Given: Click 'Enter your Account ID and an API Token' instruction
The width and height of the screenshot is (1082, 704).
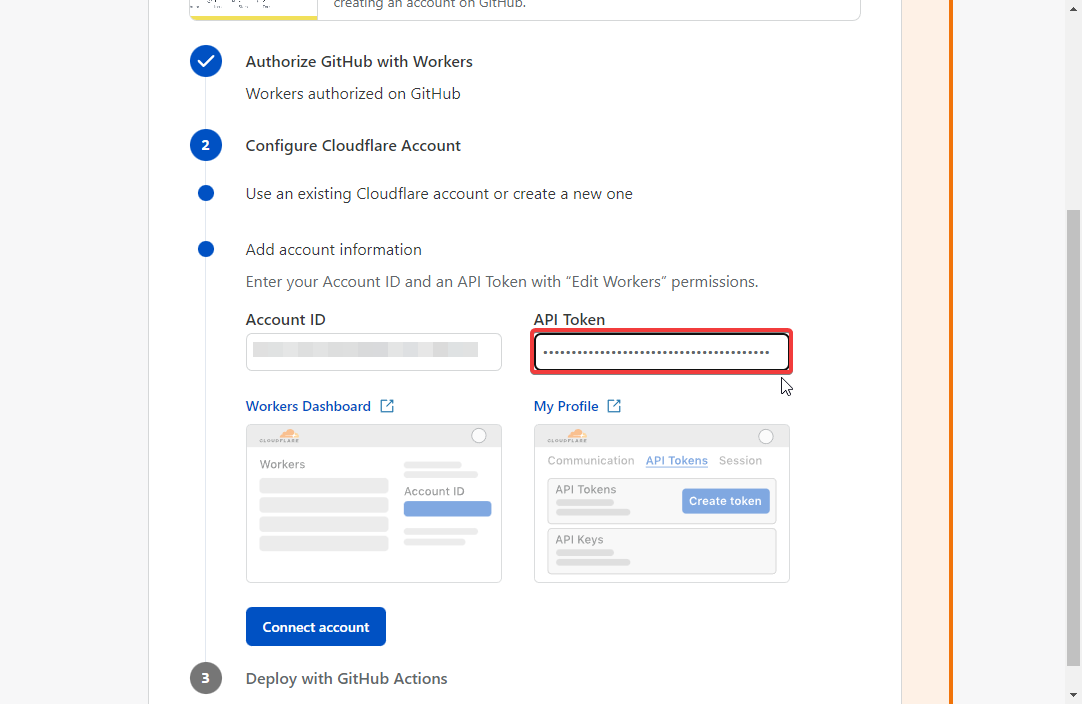Looking at the screenshot, I should tap(502, 282).
